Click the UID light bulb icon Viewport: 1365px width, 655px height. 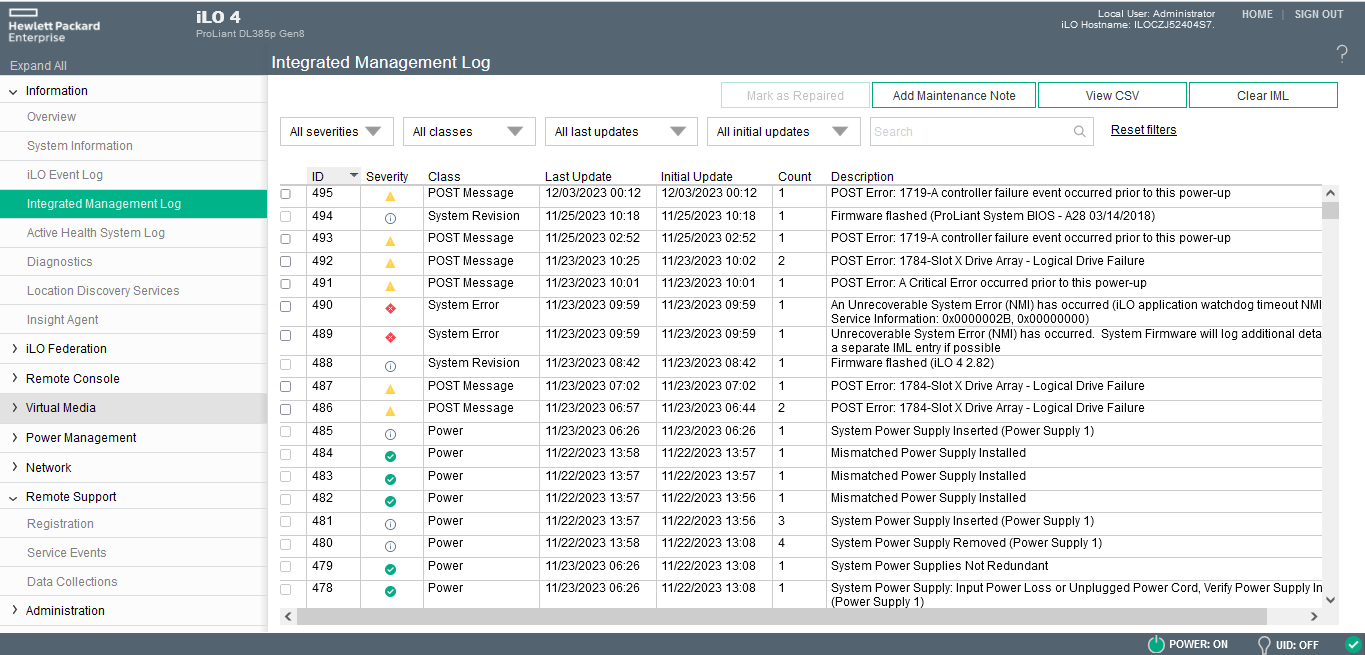pyautogui.click(x=1264, y=644)
